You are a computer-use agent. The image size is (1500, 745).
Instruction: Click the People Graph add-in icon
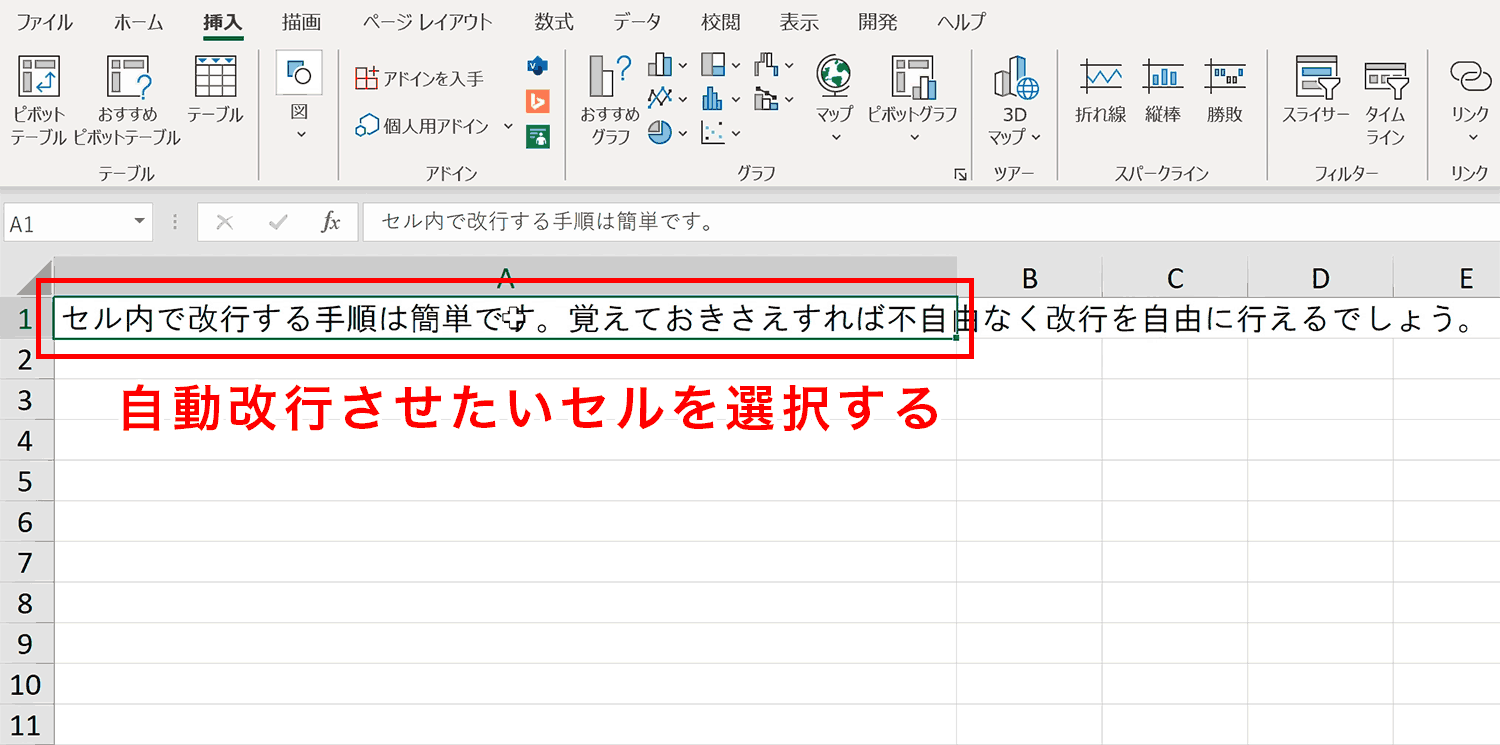pos(538,136)
